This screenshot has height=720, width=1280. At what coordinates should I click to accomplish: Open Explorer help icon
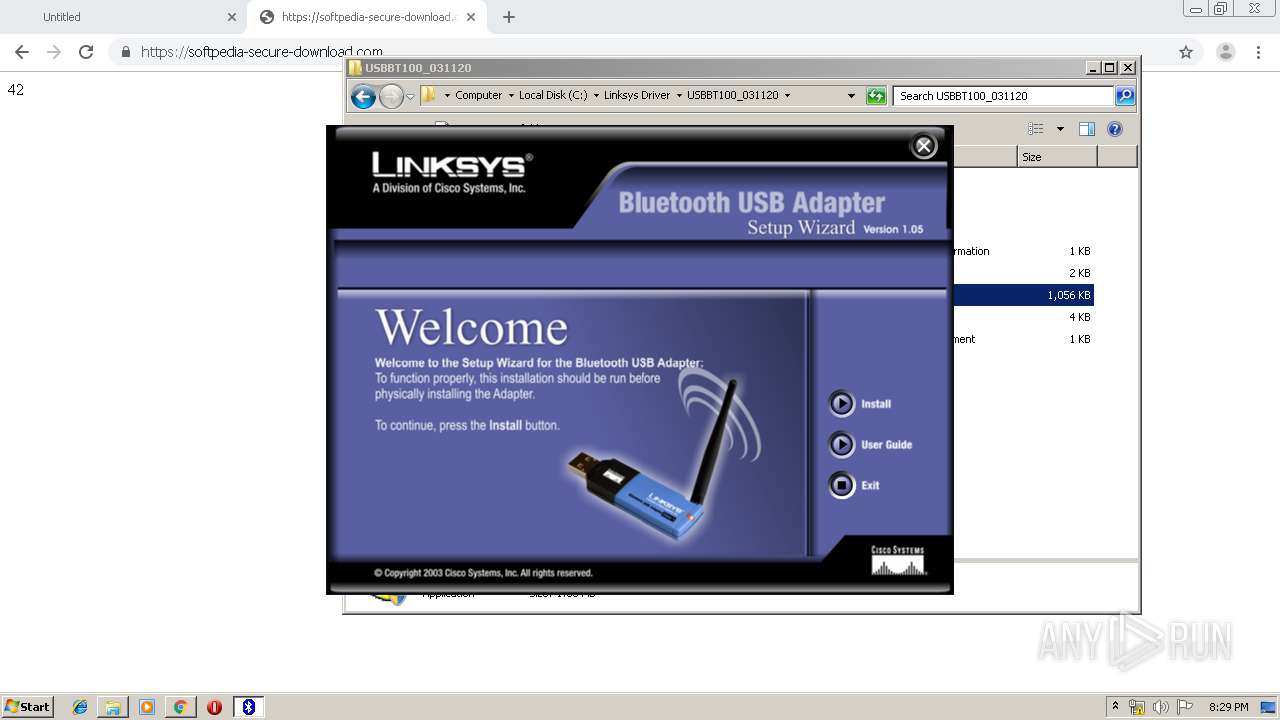click(x=1115, y=129)
